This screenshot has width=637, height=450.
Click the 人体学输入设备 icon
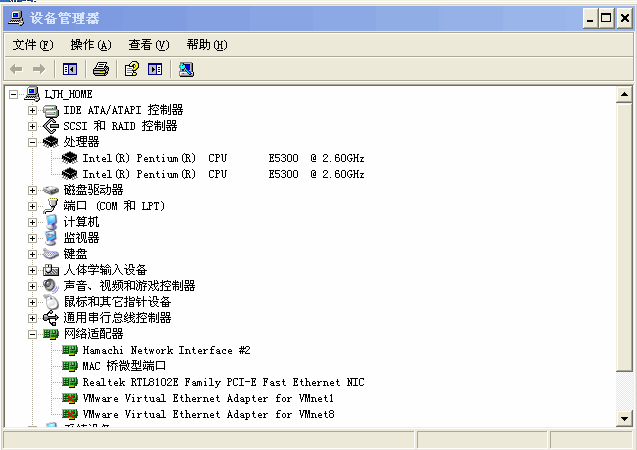pos(51,270)
